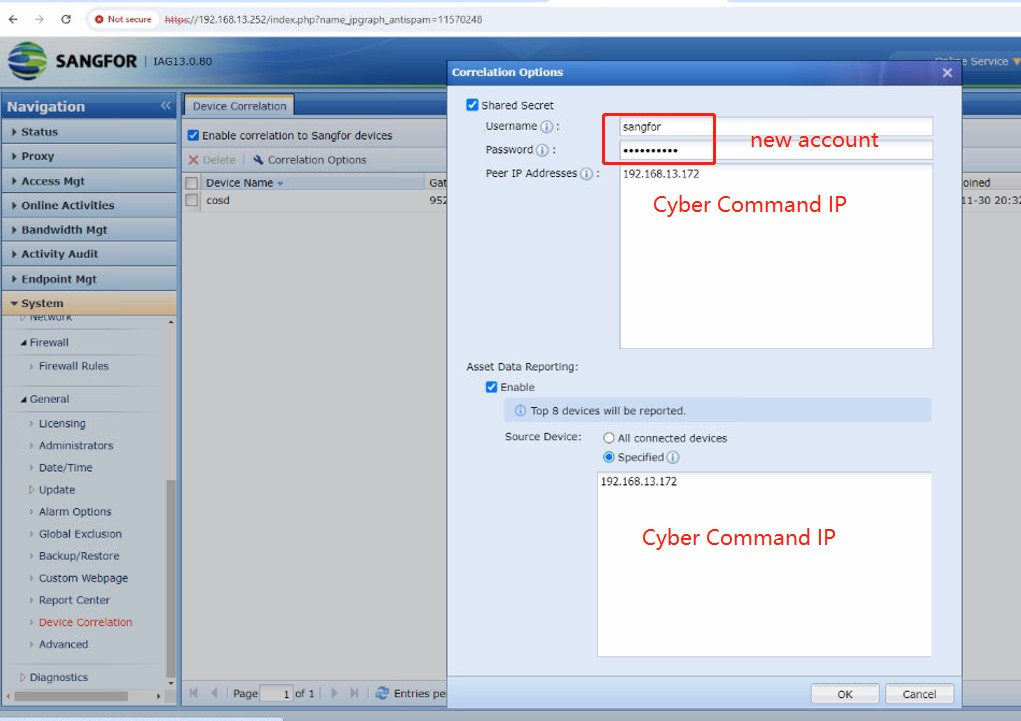Screen dimensions: 1021x721
Task: Expand the Proxy navigation section
Action: [x=89, y=156]
